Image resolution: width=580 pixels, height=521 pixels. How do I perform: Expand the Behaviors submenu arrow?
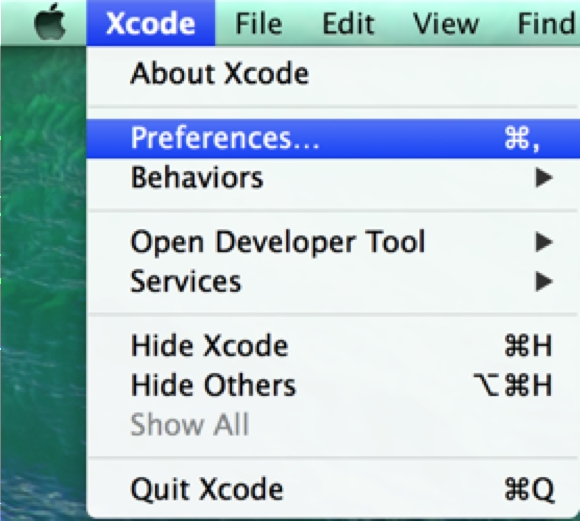544,178
